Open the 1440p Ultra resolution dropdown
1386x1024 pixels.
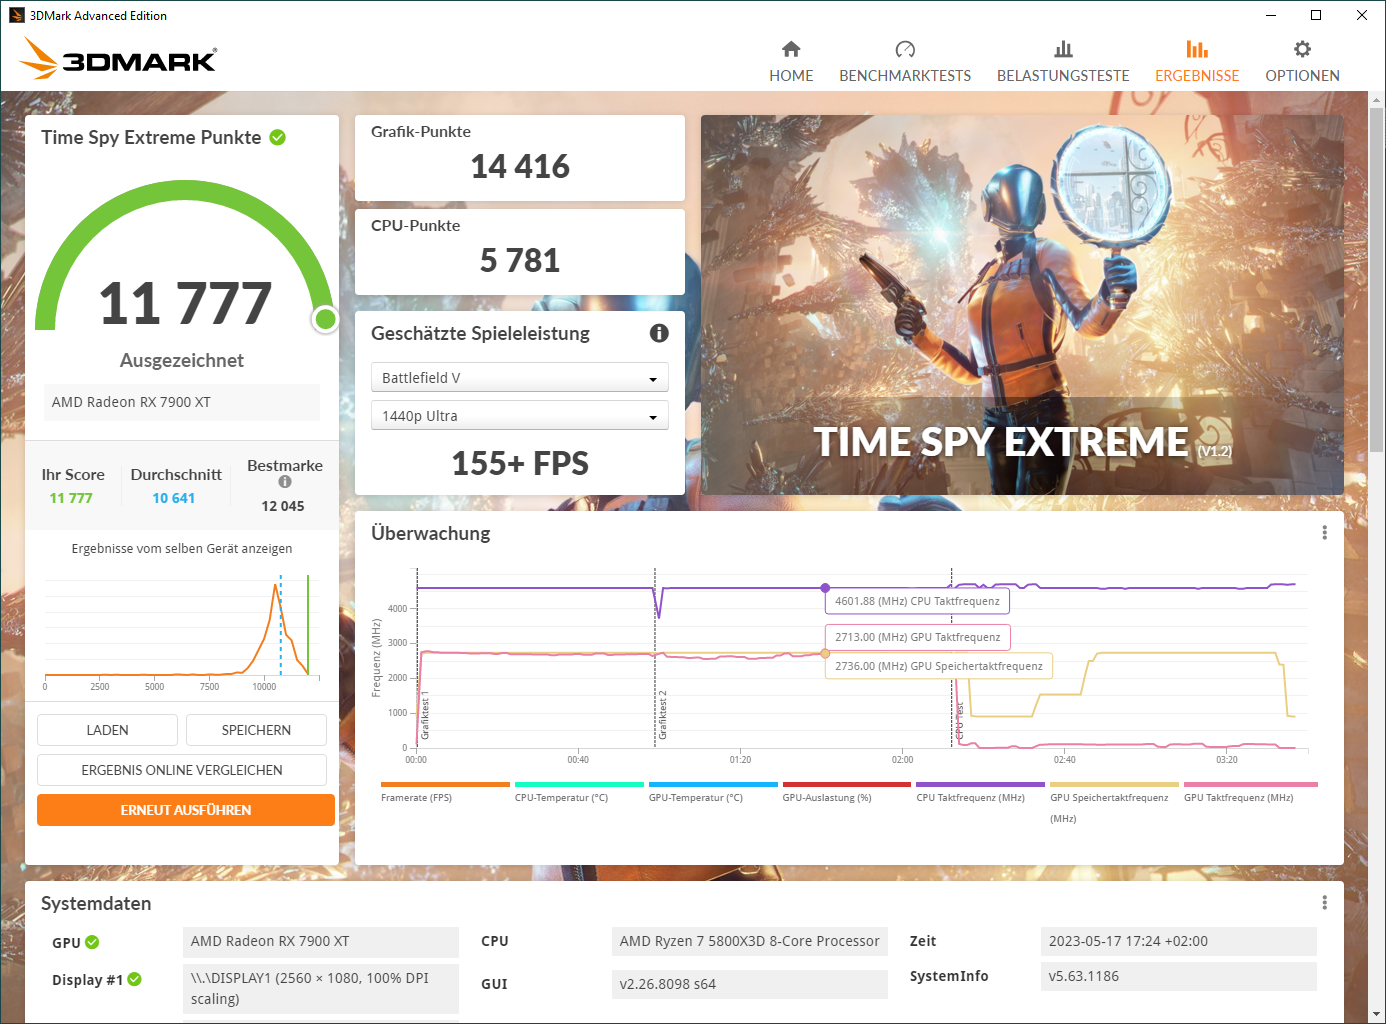(519, 415)
